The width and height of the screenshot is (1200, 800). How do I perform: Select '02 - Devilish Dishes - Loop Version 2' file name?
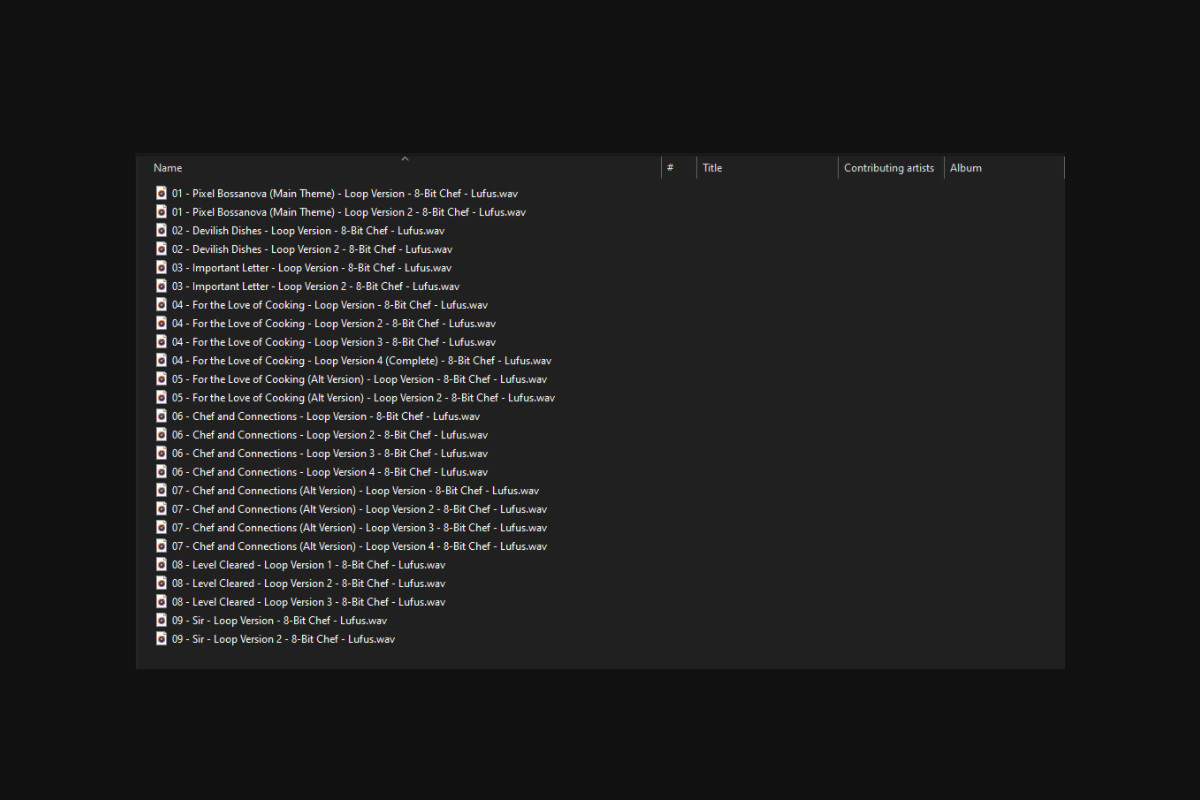pos(312,249)
